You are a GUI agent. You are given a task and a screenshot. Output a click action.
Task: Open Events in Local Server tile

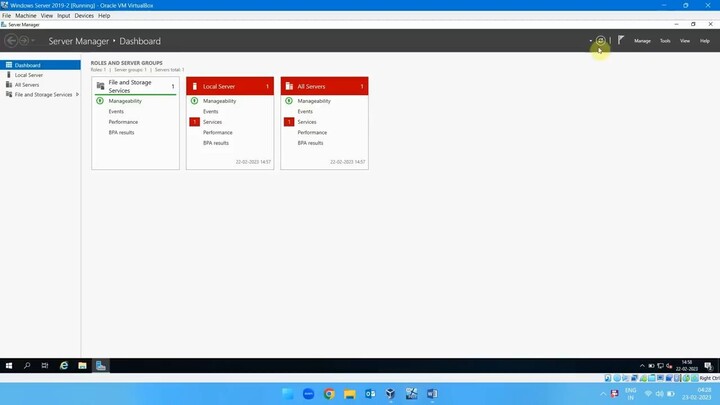point(210,111)
